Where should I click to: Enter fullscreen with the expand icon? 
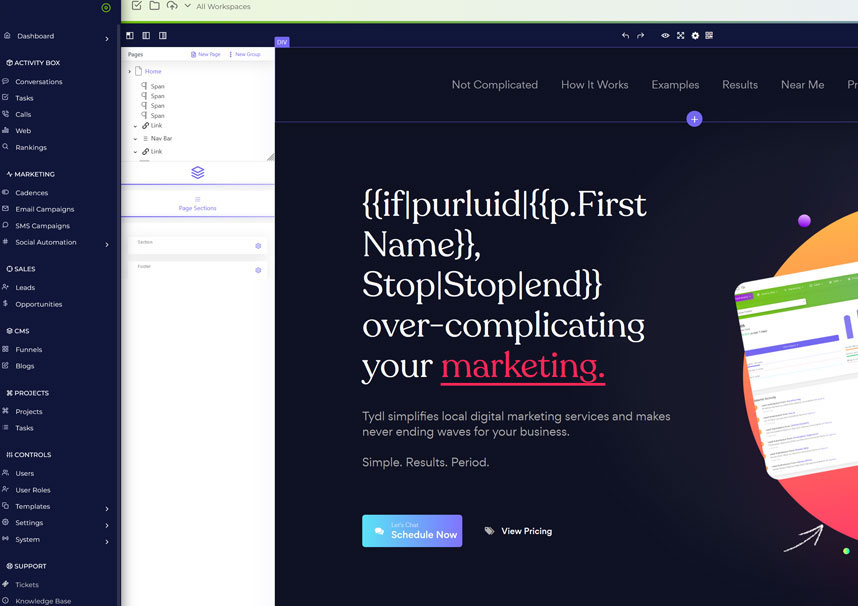click(x=681, y=36)
